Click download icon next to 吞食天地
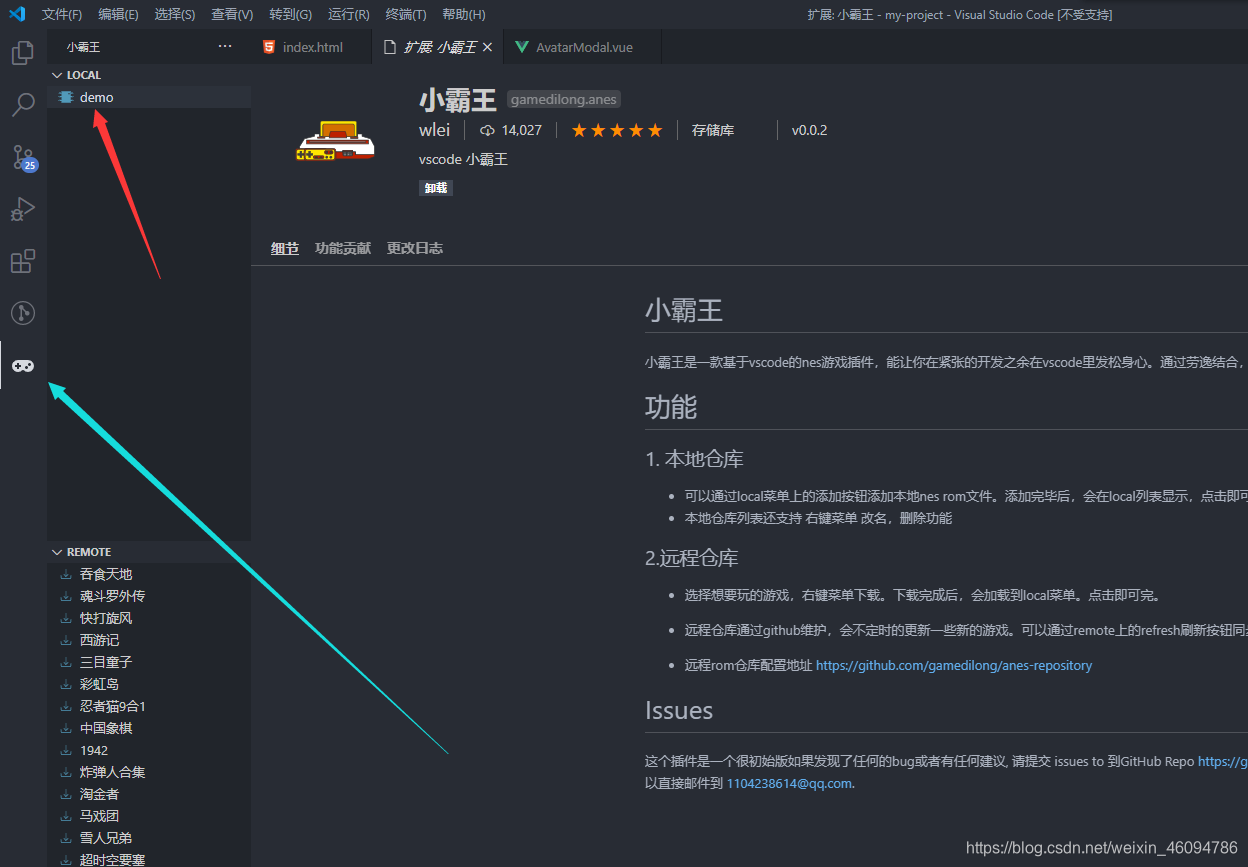This screenshot has height=867, width=1248. (66, 574)
